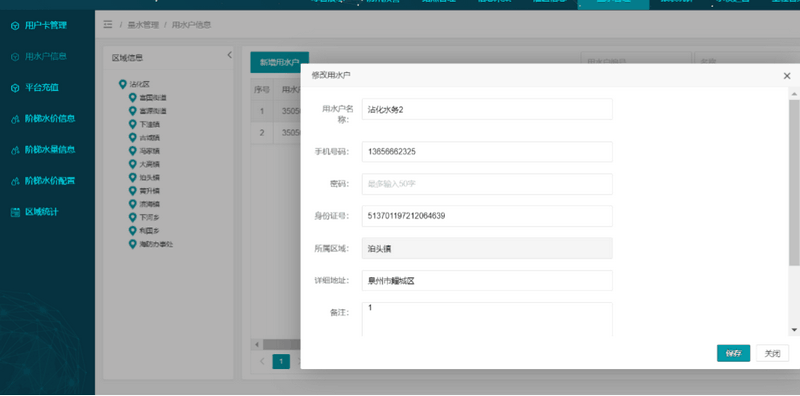This screenshot has height=396, width=800.
Task: Open 阶梯水价信息 from the sidebar
Action: point(49,118)
